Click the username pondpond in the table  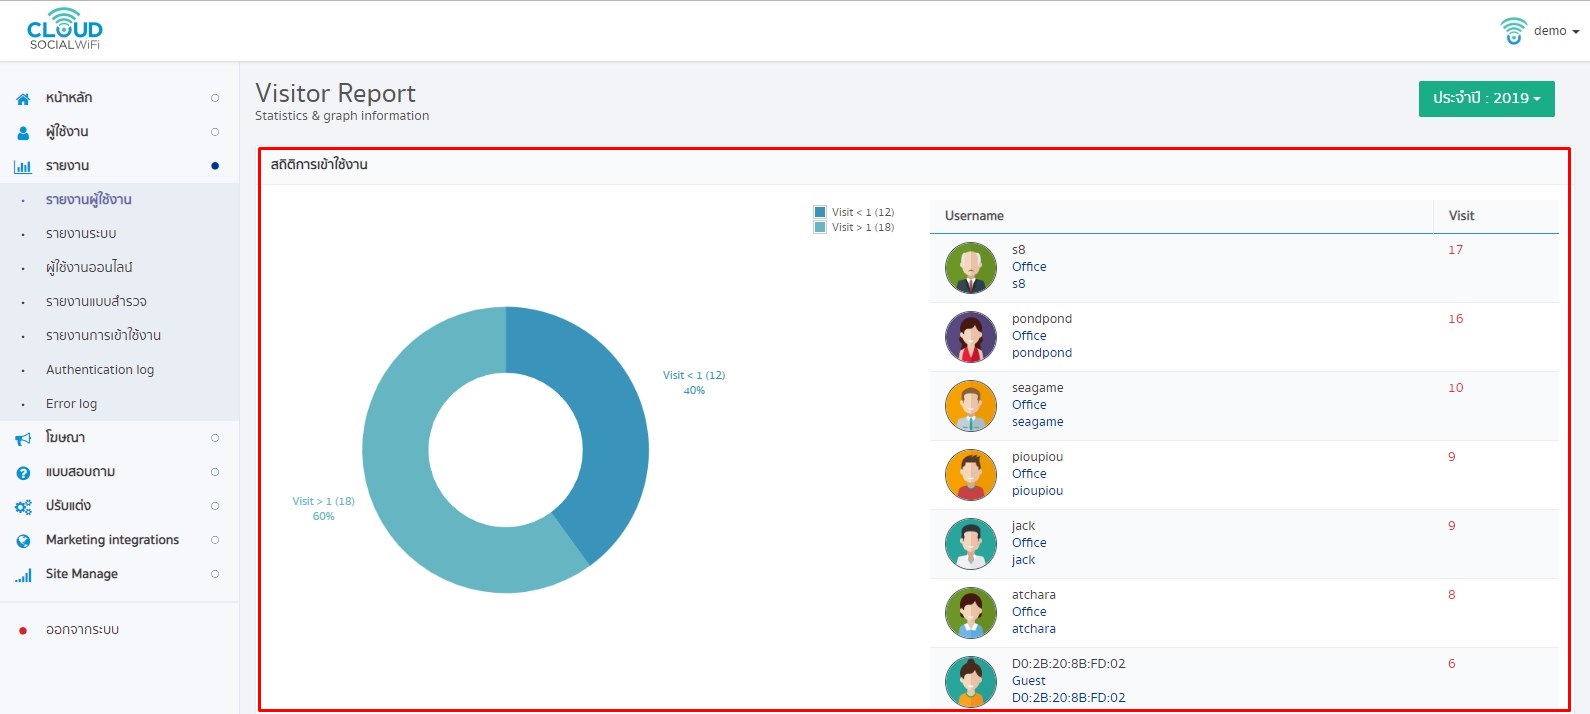pyautogui.click(x=1041, y=319)
